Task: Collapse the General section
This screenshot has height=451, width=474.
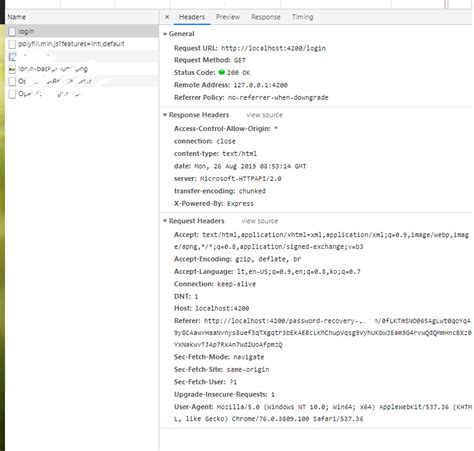Action: [165, 34]
